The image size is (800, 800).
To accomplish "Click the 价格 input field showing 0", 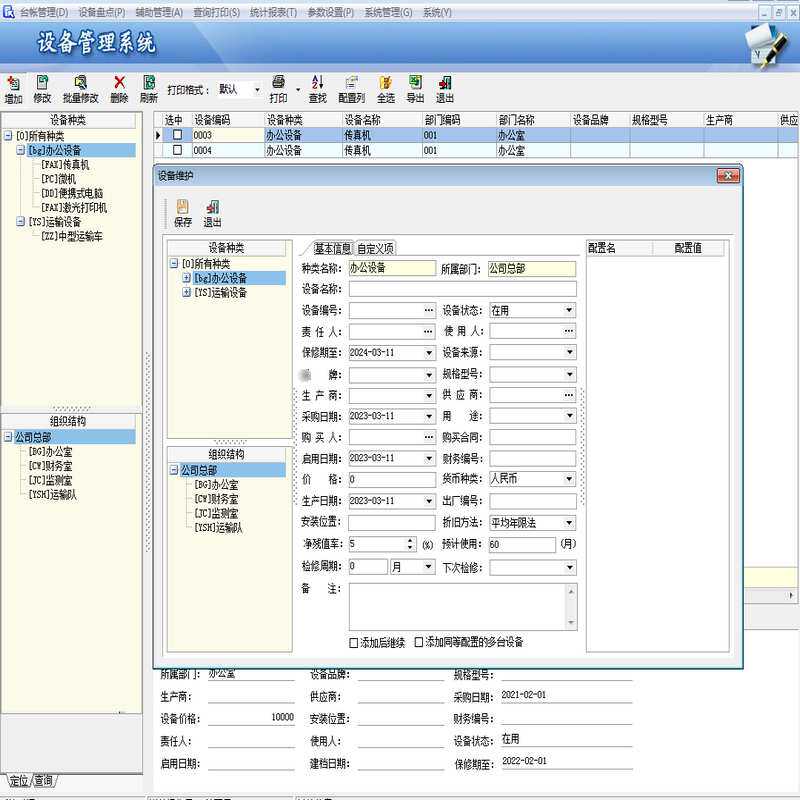I will (392, 480).
